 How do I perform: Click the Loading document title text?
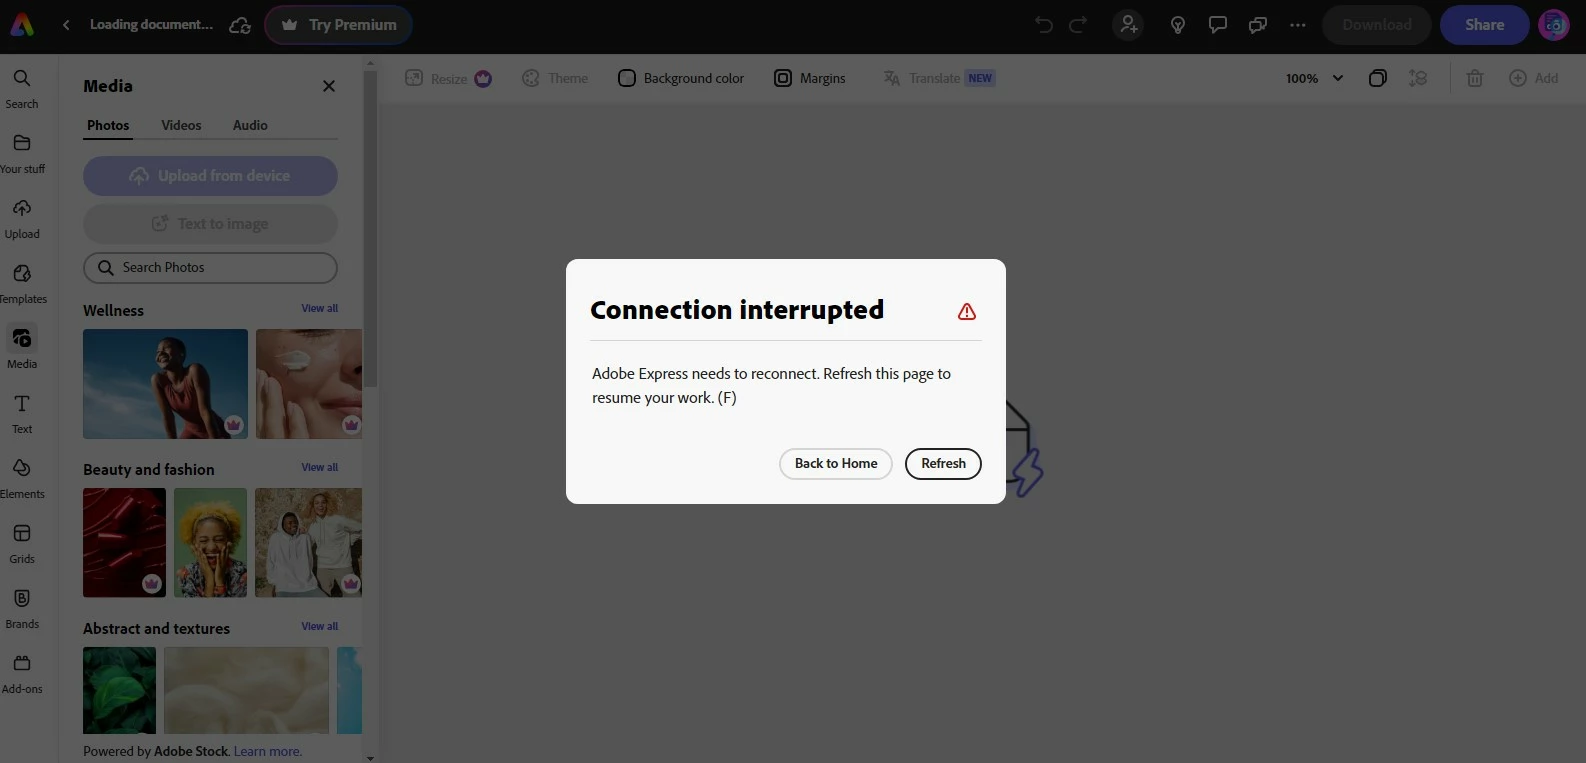151,25
